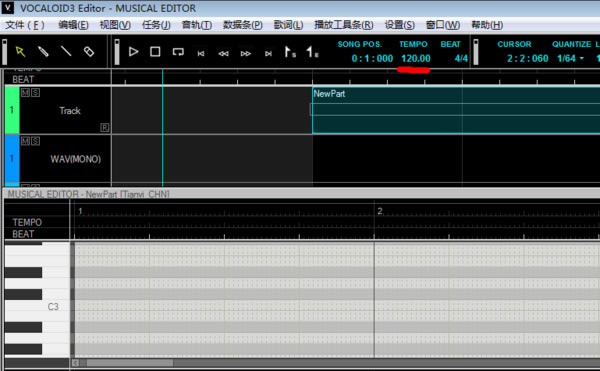Rewind the song position

point(223,54)
